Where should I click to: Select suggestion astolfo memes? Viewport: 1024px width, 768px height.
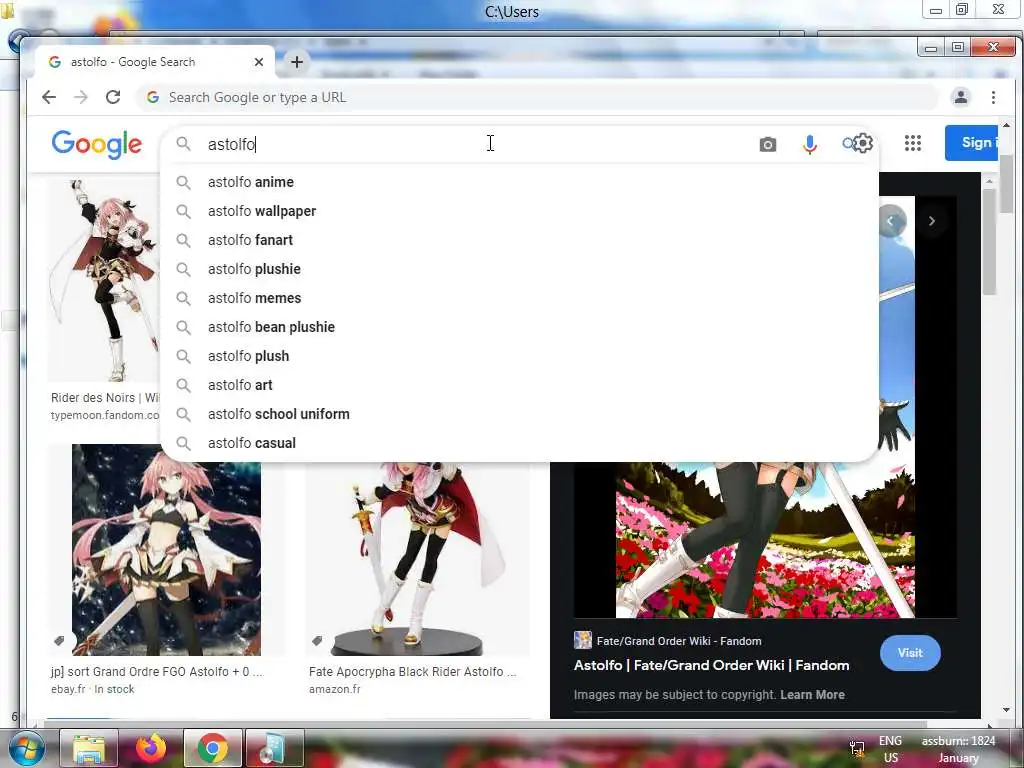tap(519, 298)
